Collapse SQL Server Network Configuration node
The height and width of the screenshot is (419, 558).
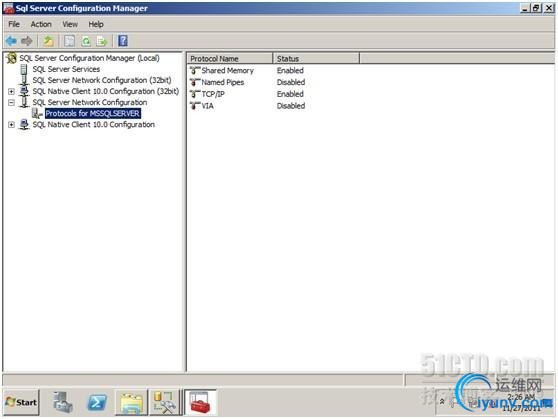pyautogui.click(x=11, y=103)
